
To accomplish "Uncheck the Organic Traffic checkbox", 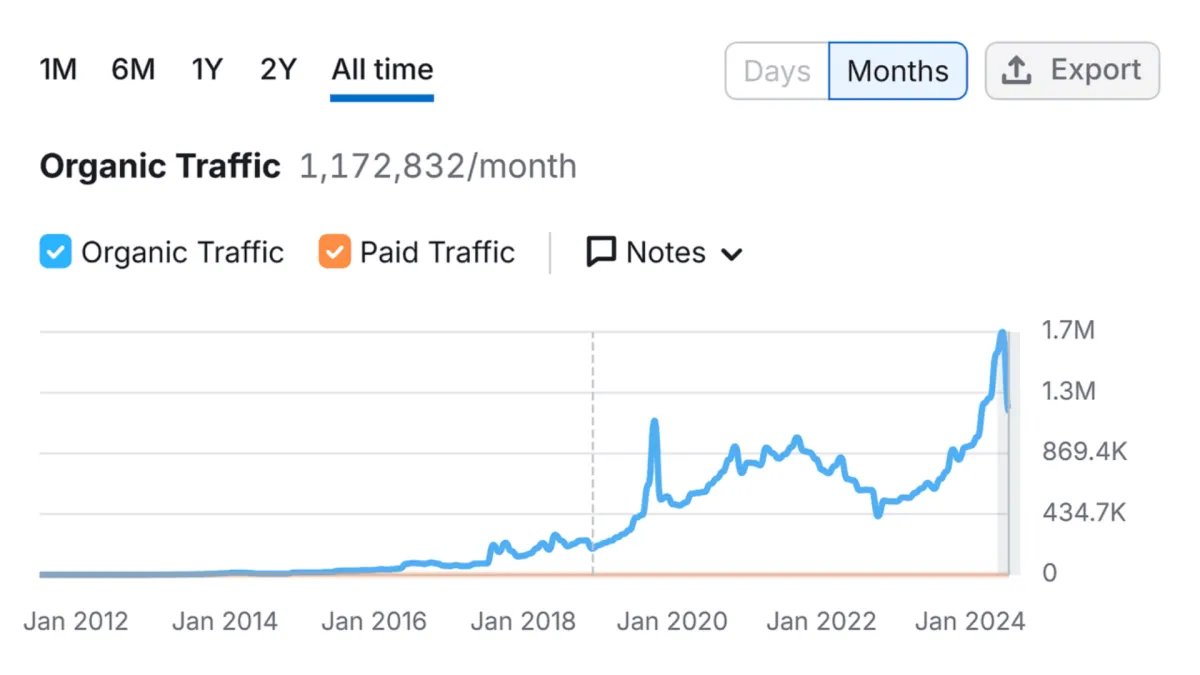I will pos(55,252).
